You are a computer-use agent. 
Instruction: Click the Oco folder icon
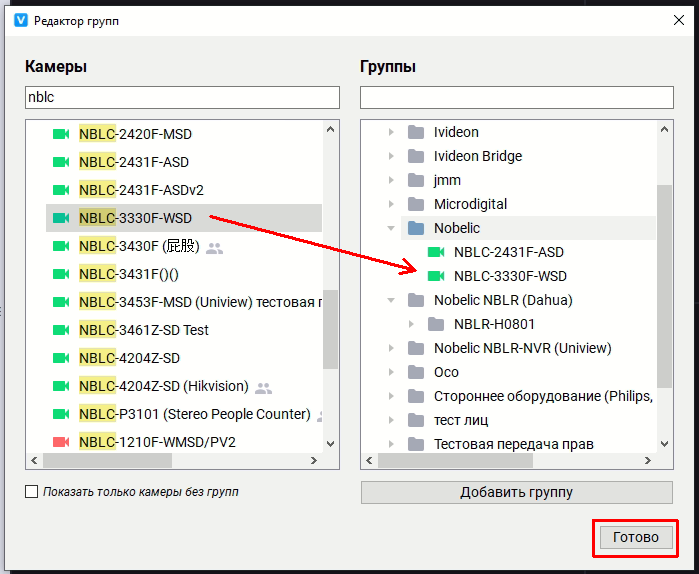coord(416,372)
